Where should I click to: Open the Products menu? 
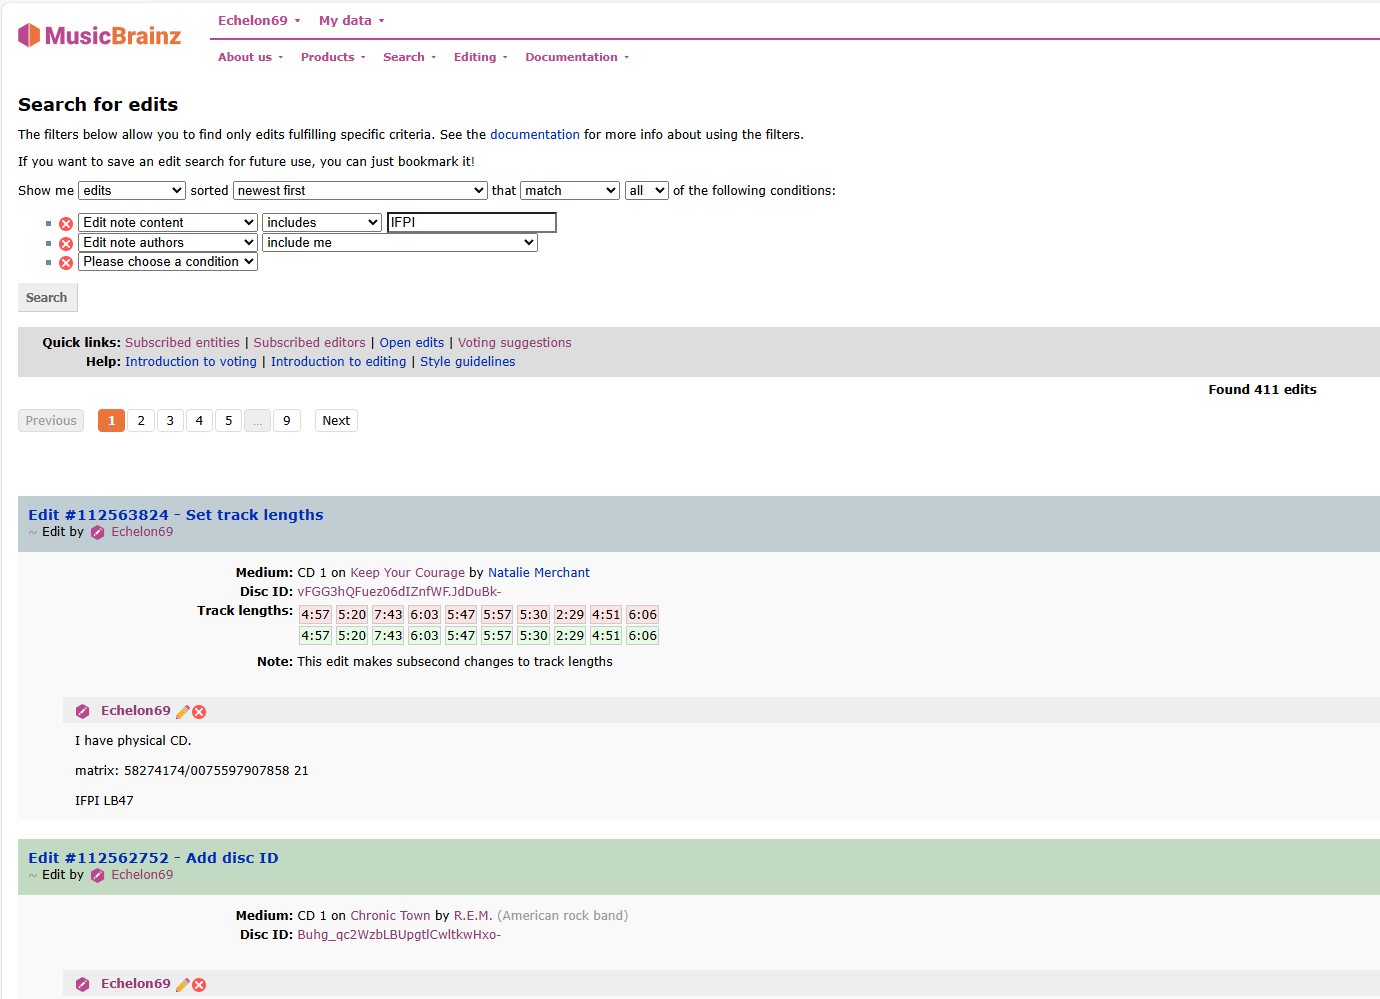click(333, 57)
